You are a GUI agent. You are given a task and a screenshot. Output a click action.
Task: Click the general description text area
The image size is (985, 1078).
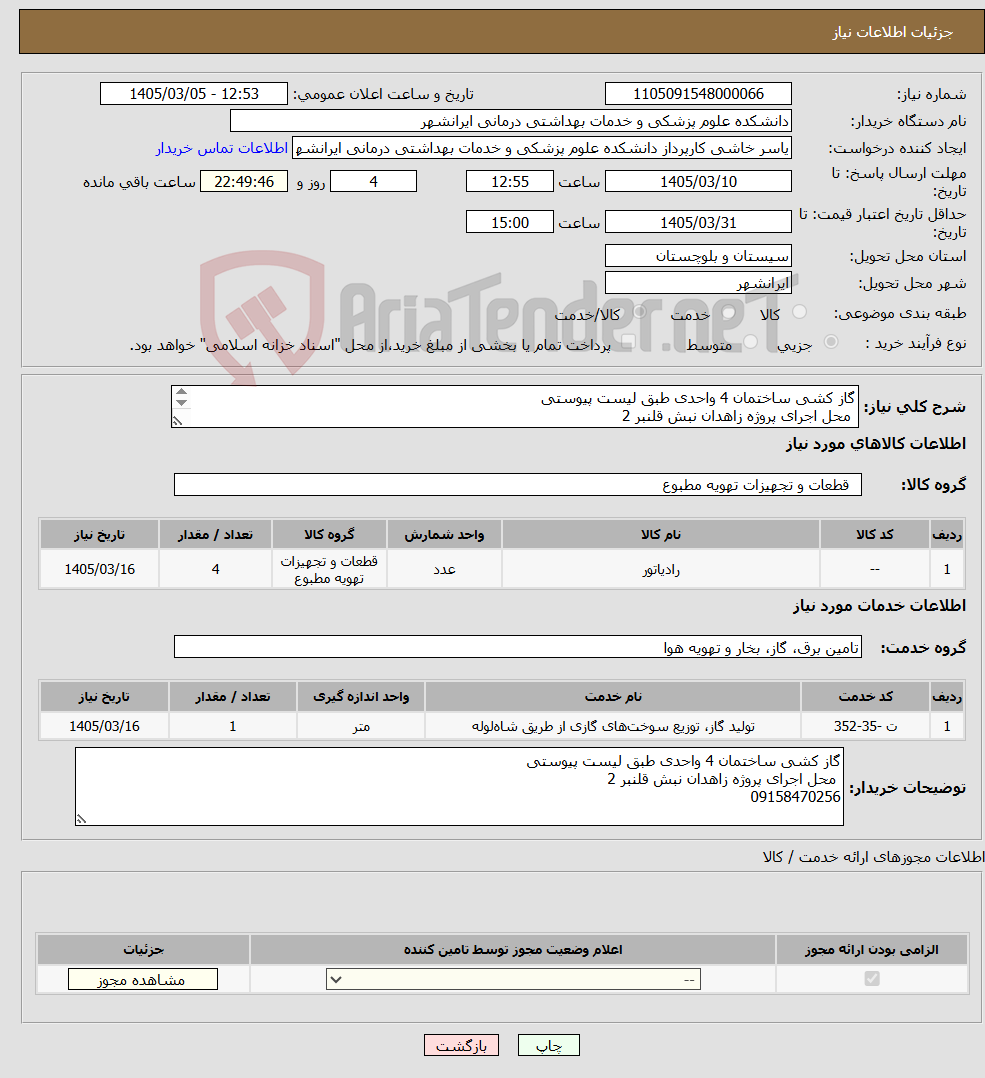tap(515, 406)
